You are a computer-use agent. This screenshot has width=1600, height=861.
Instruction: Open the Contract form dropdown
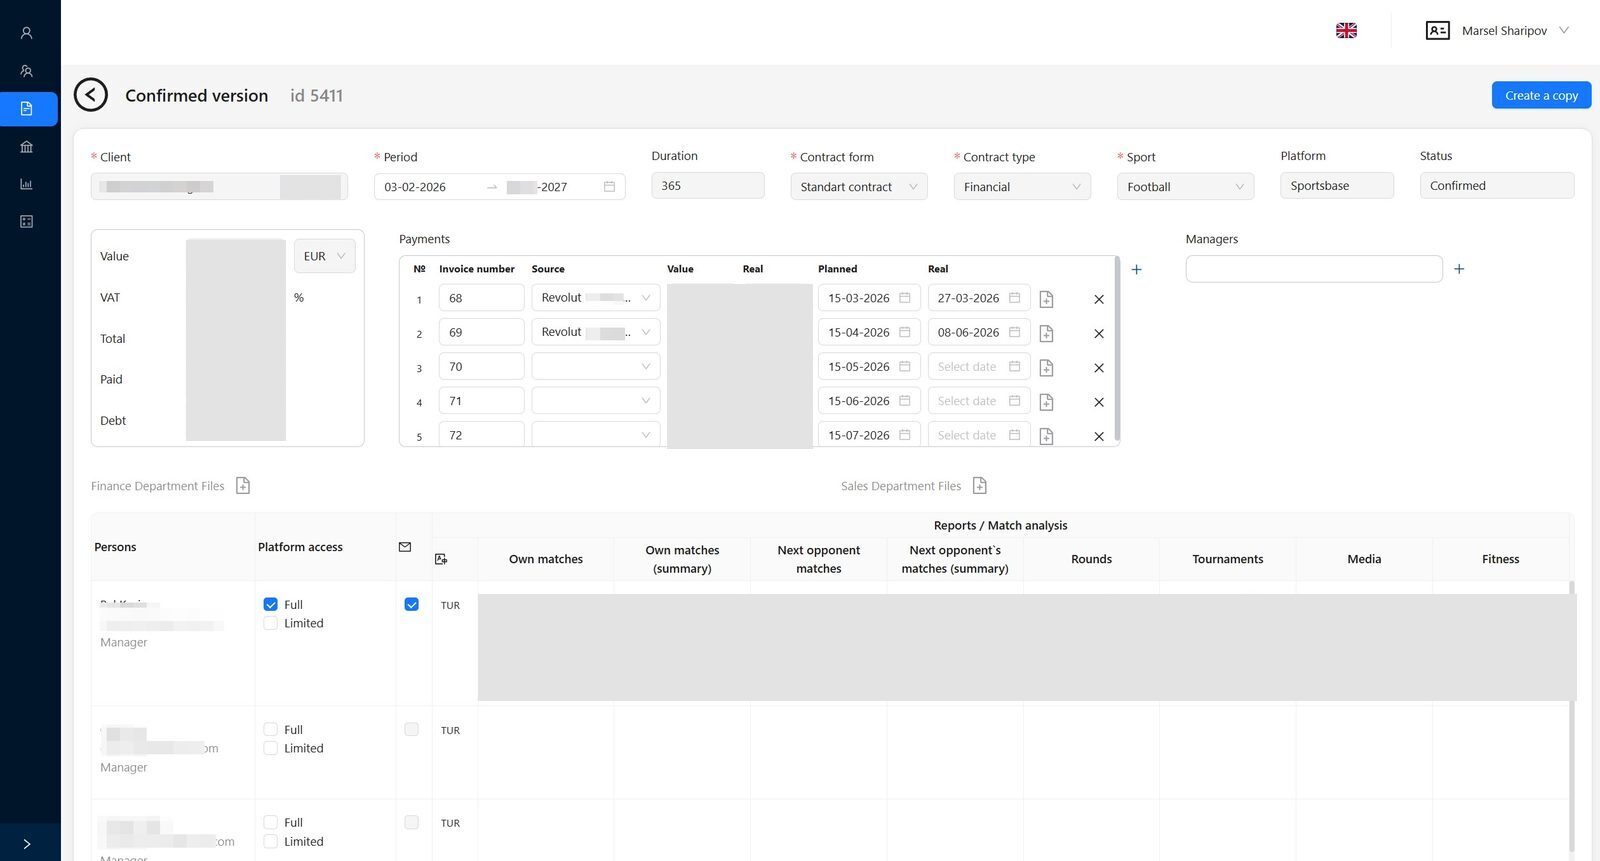(x=859, y=186)
